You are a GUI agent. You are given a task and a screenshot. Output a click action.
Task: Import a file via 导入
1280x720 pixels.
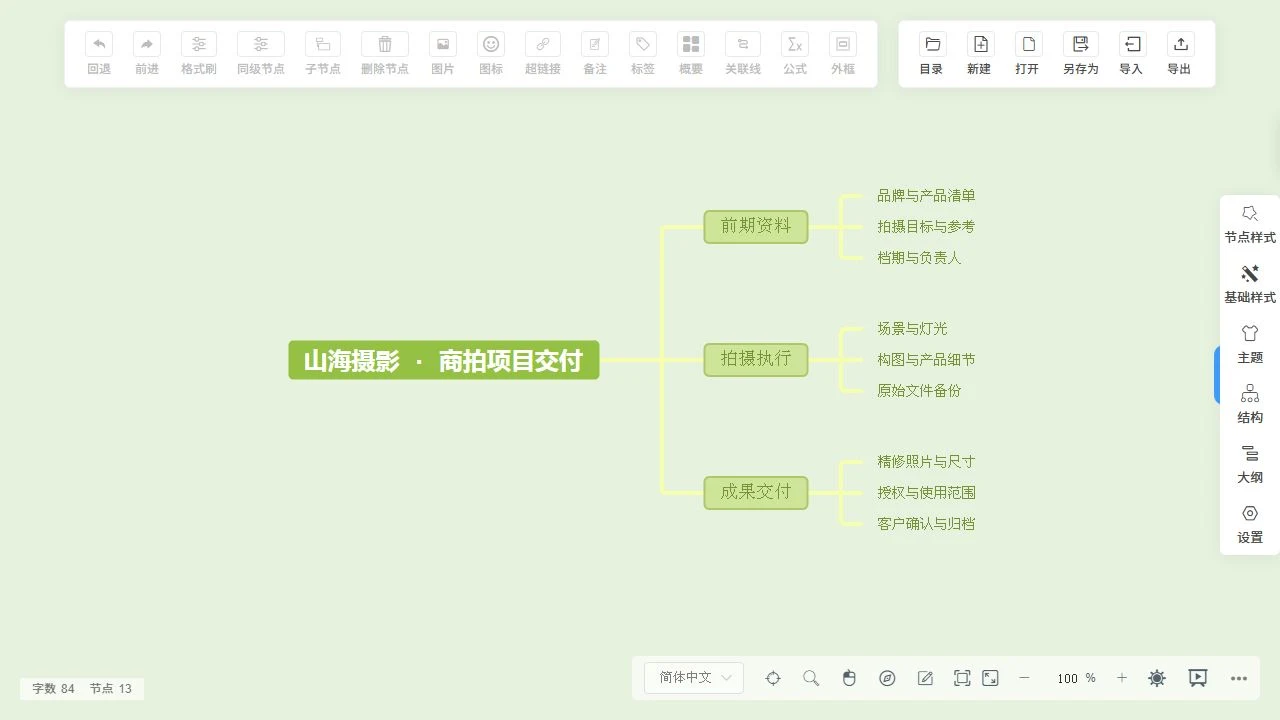(x=1132, y=54)
